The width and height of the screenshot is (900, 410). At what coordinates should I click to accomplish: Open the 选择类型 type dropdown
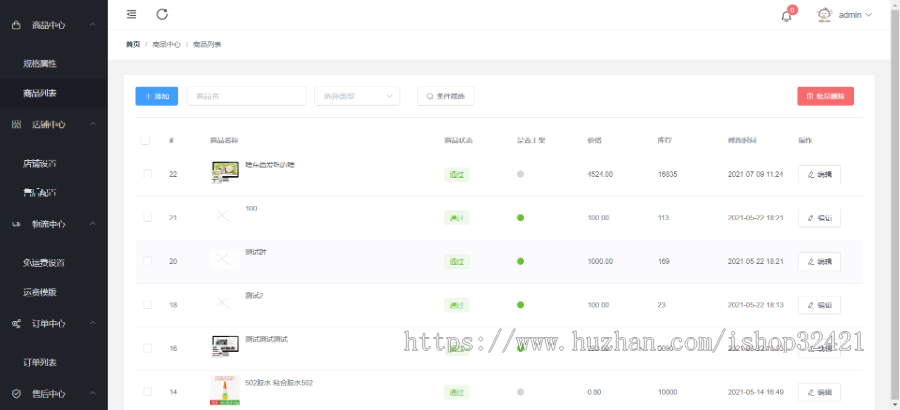pos(357,96)
